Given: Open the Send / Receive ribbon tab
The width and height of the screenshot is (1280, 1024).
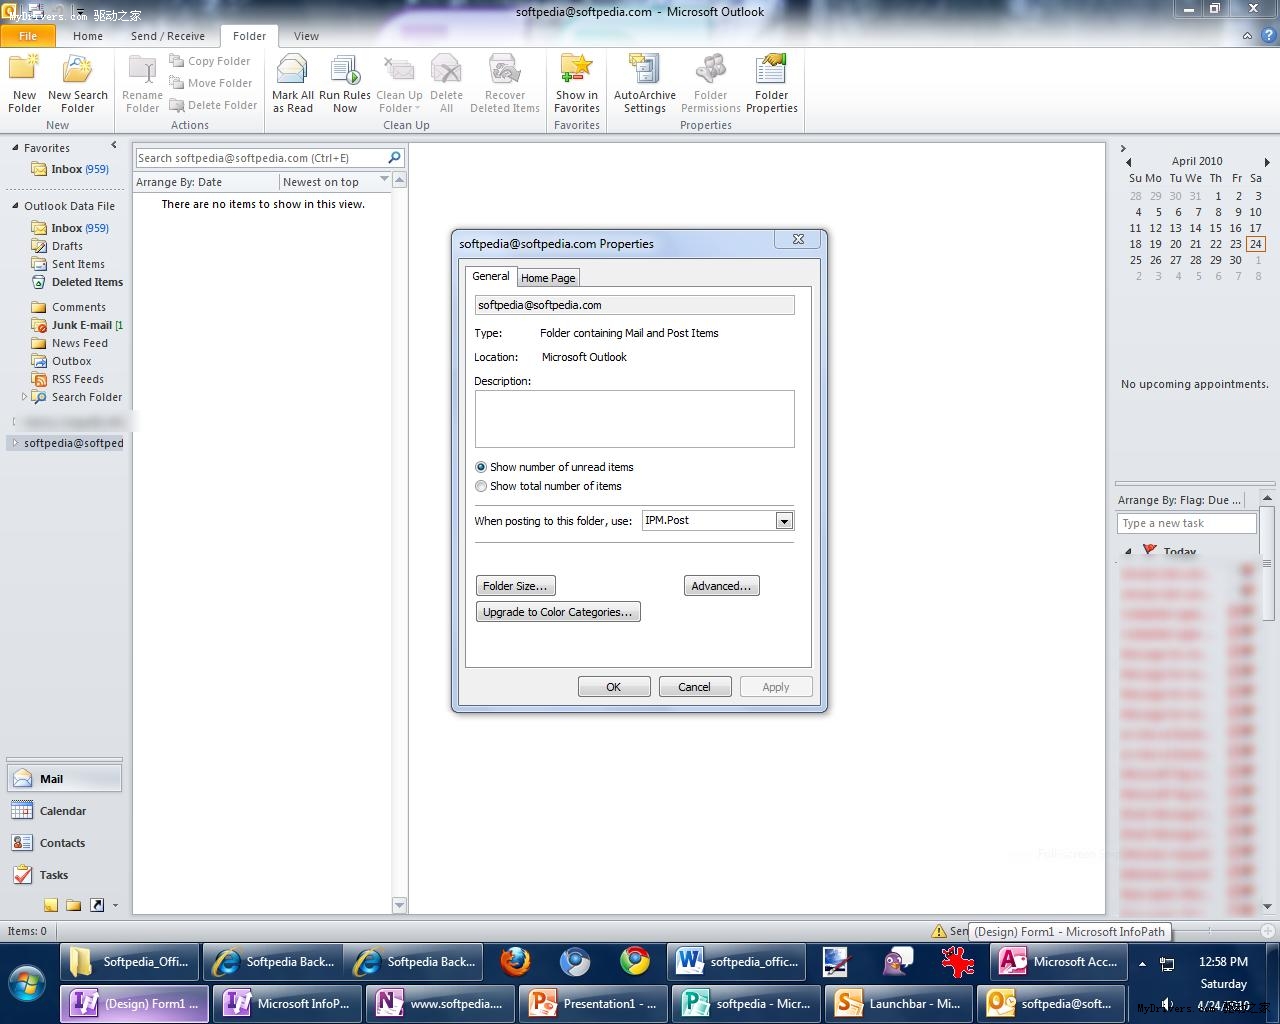Looking at the screenshot, I should pos(167,36).
